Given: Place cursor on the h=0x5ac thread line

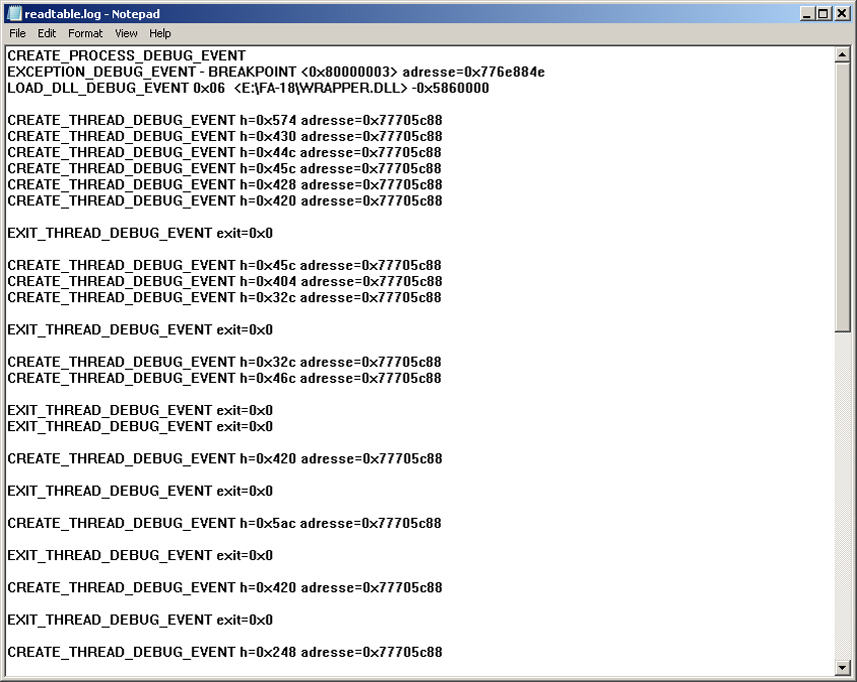Looking at the screenshot, I should coord(224,523).
